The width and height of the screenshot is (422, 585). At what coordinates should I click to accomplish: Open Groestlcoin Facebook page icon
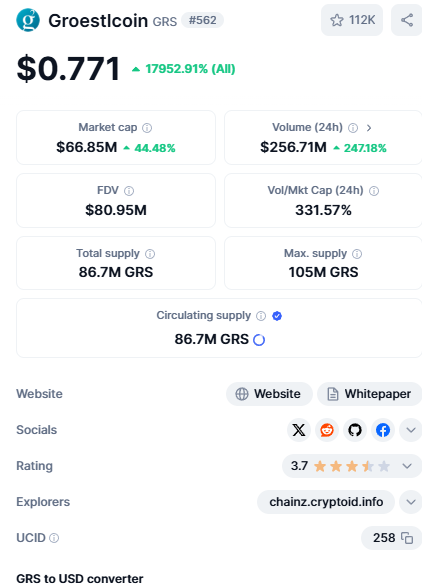[x=383, y=430]
